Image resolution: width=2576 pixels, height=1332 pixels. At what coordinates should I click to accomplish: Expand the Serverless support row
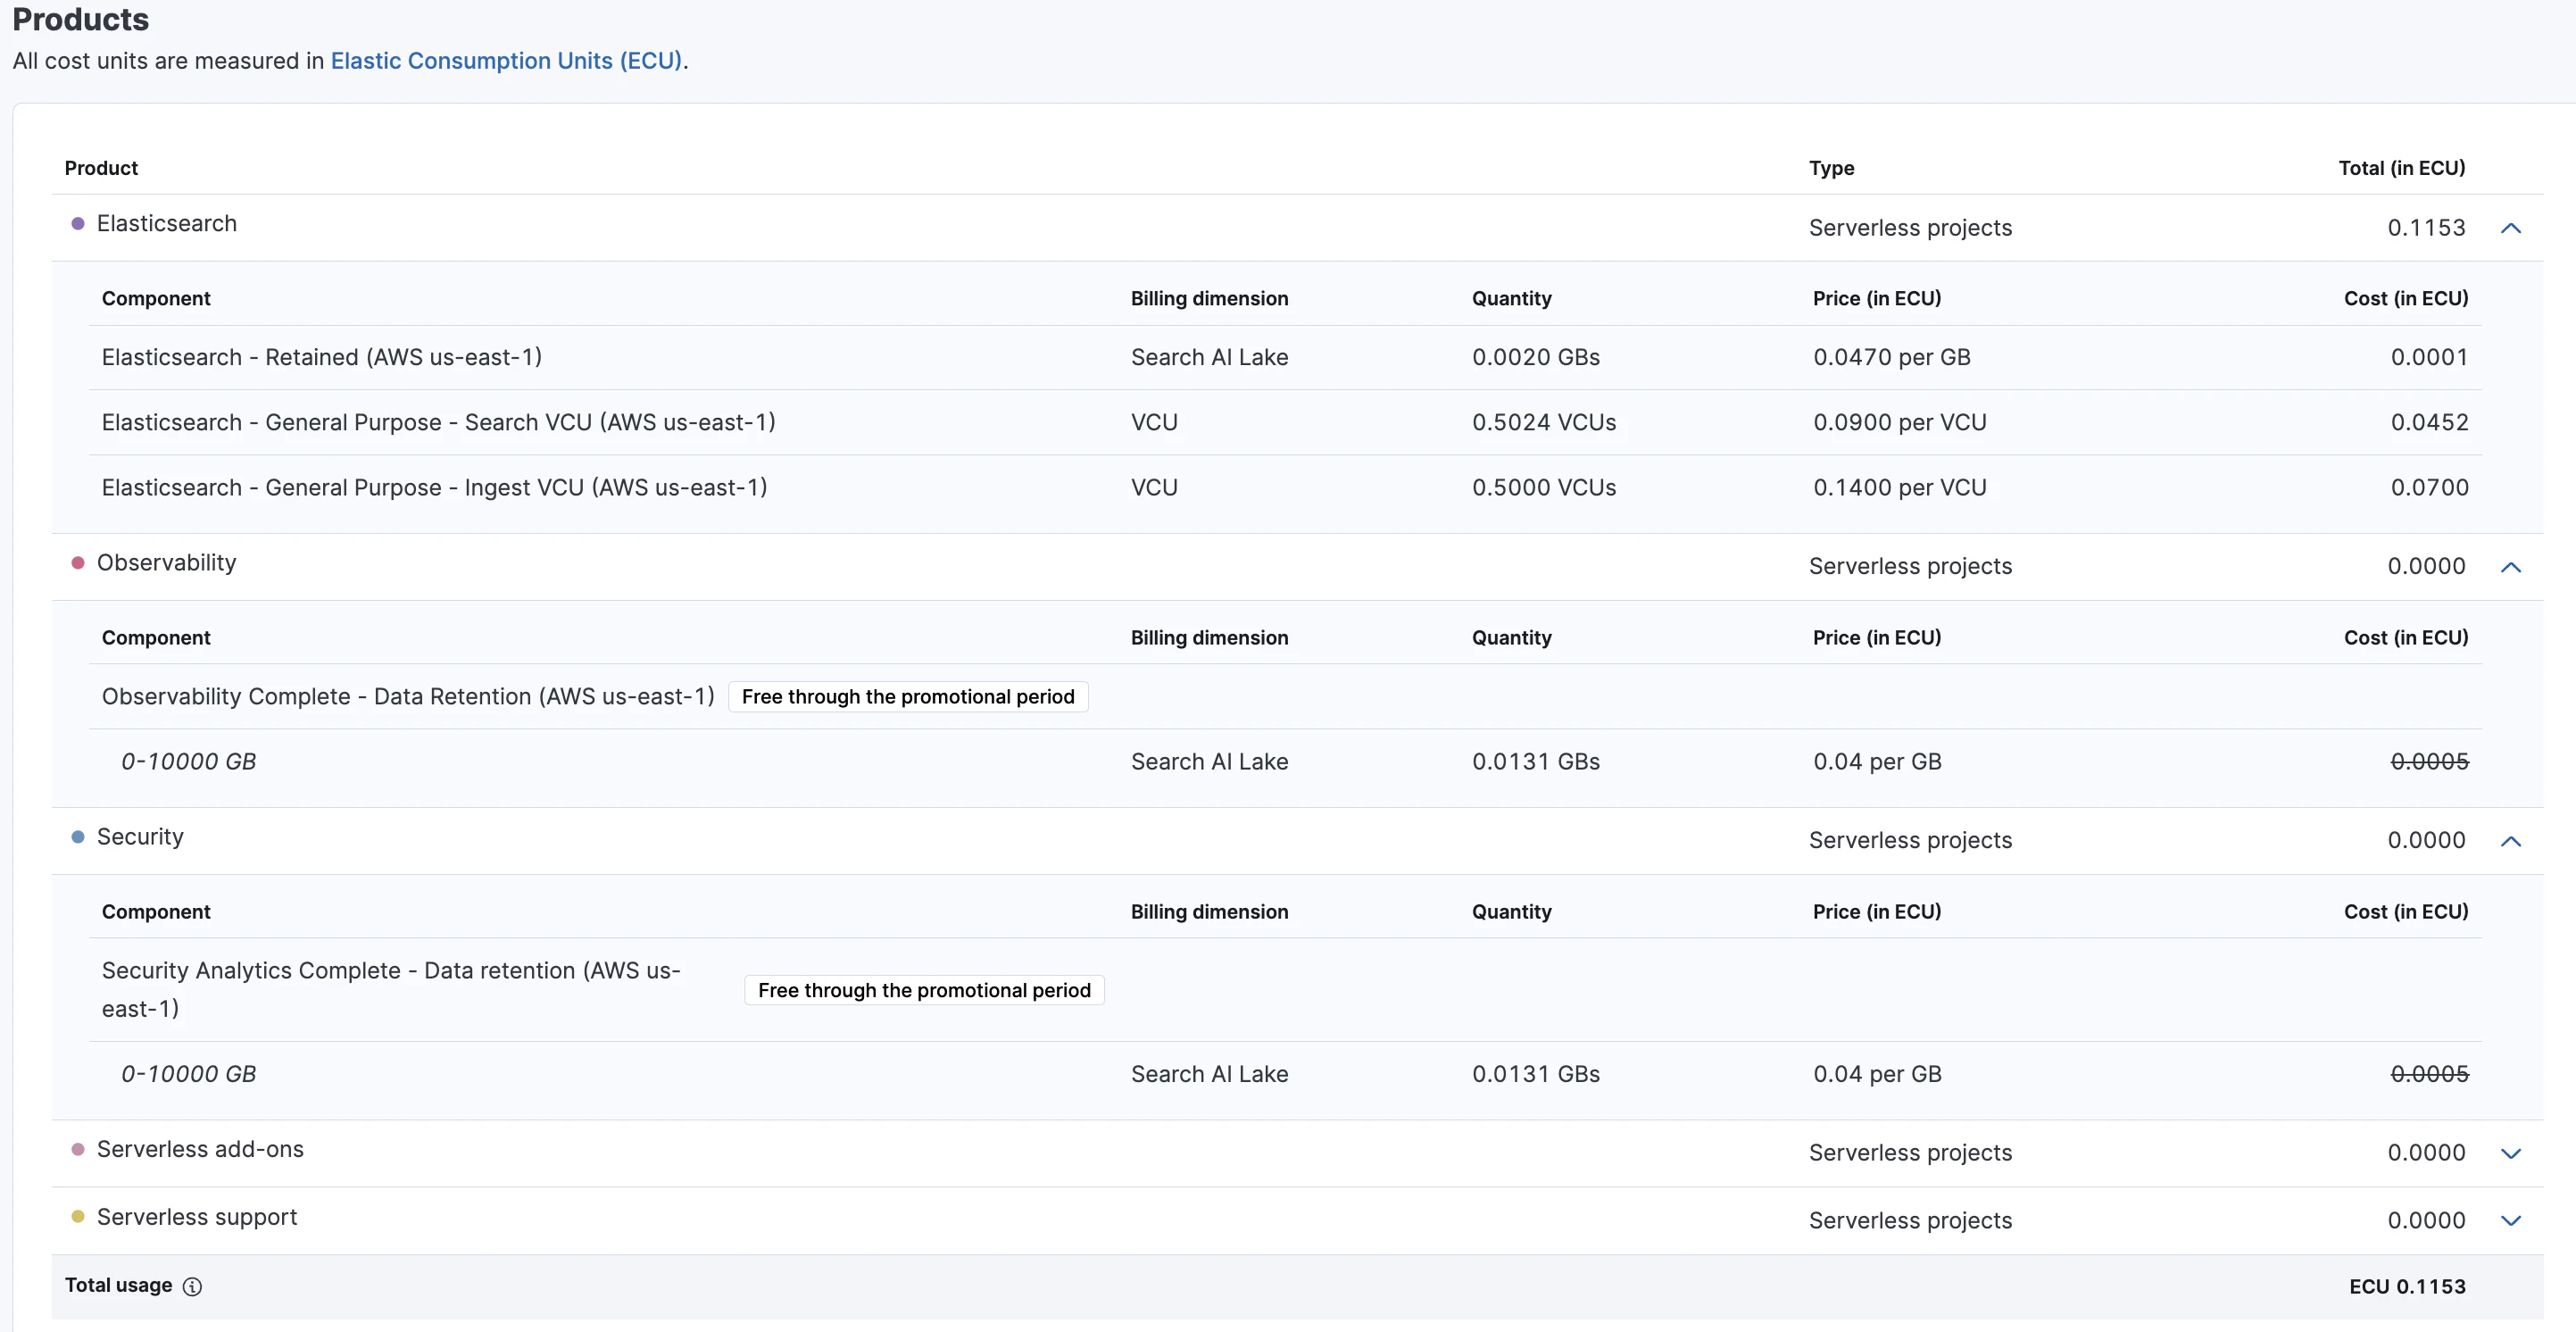tap(2510, 1220)
